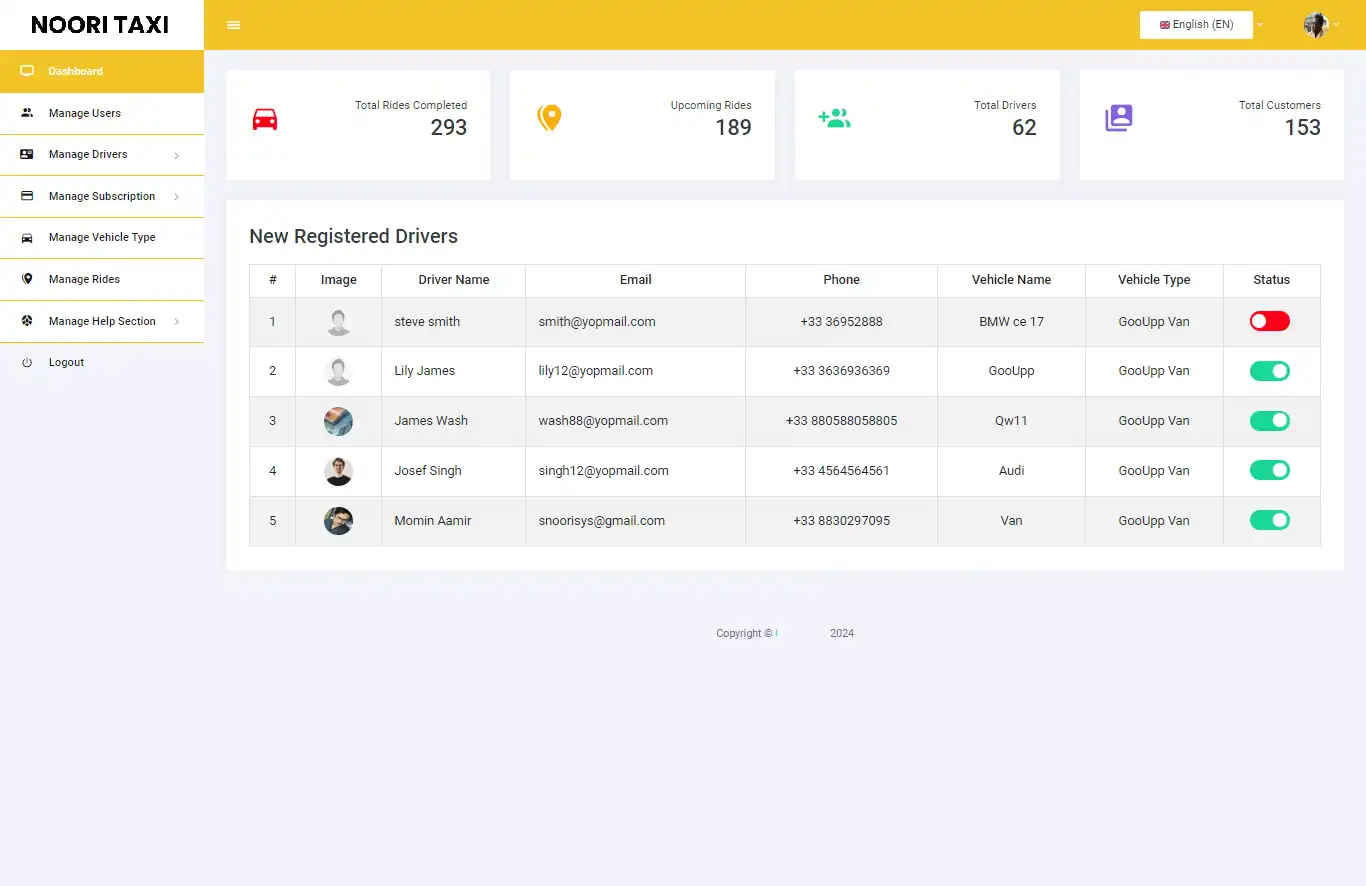The height and width of the screenshot is (886, 1366).
Task: Select the Upcoming Rides location pin icon
Action: coord(549,117)
